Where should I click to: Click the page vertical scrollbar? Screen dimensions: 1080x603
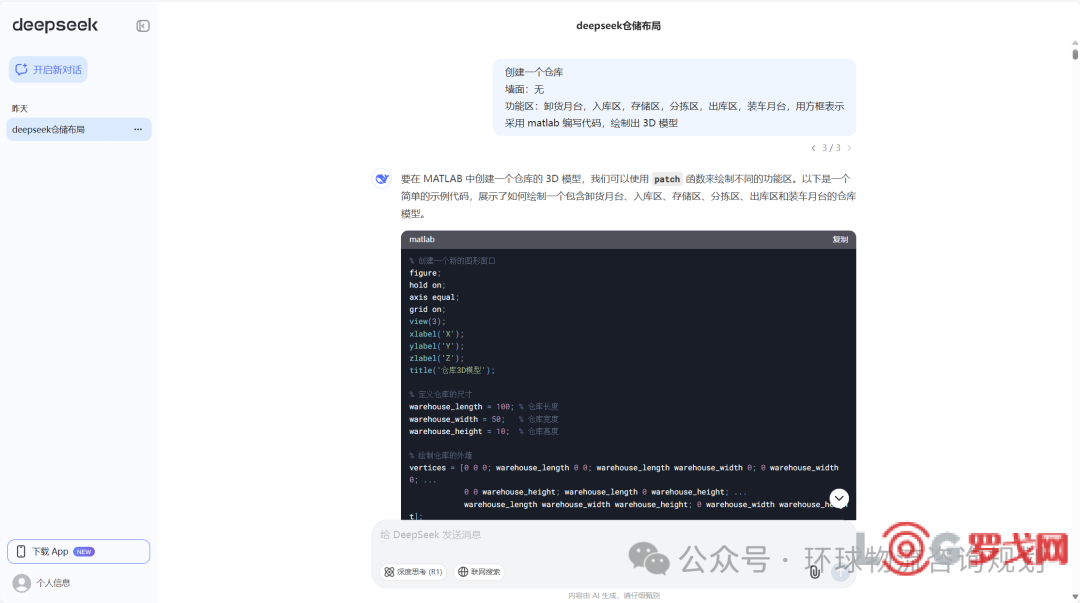(1074, 54)
